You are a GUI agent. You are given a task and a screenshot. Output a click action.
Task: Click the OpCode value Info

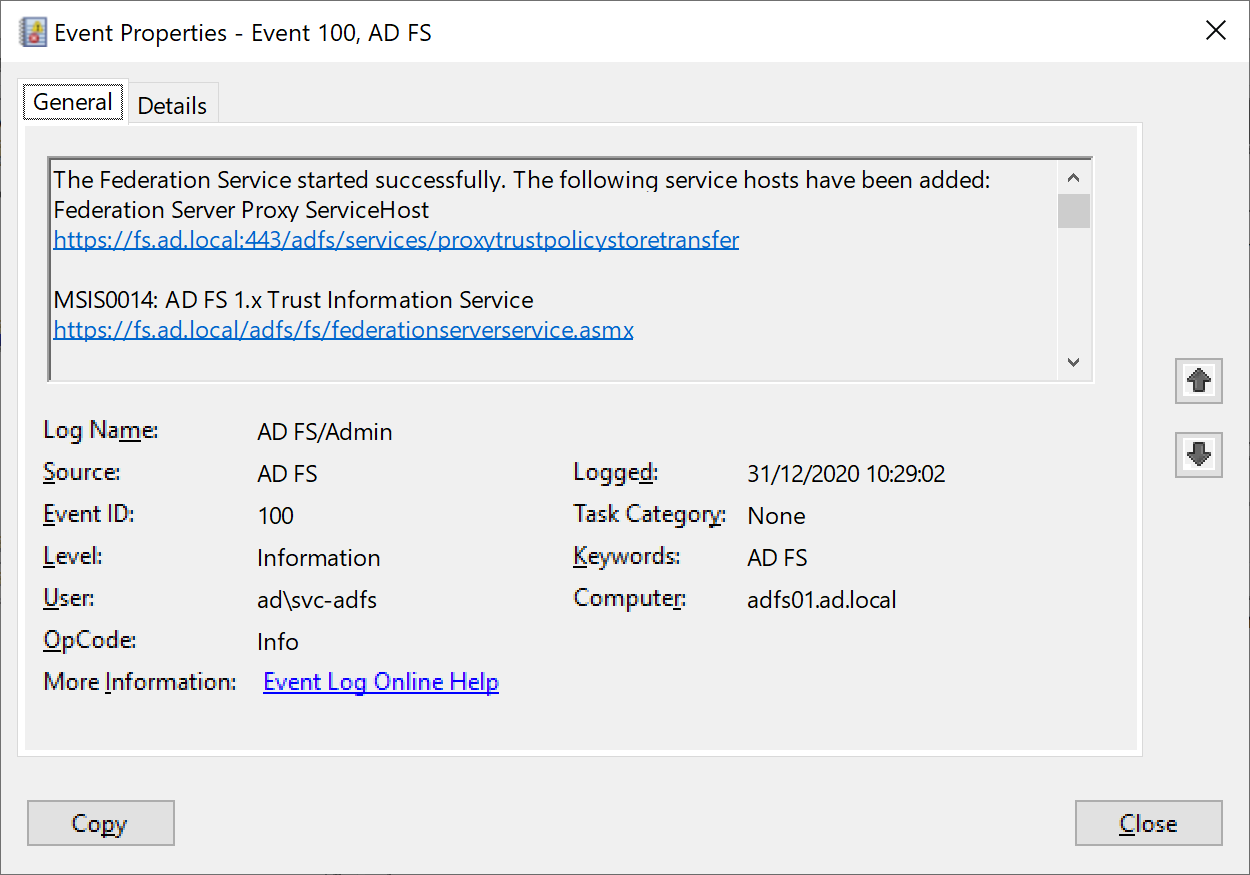click(x=277, y=642)
